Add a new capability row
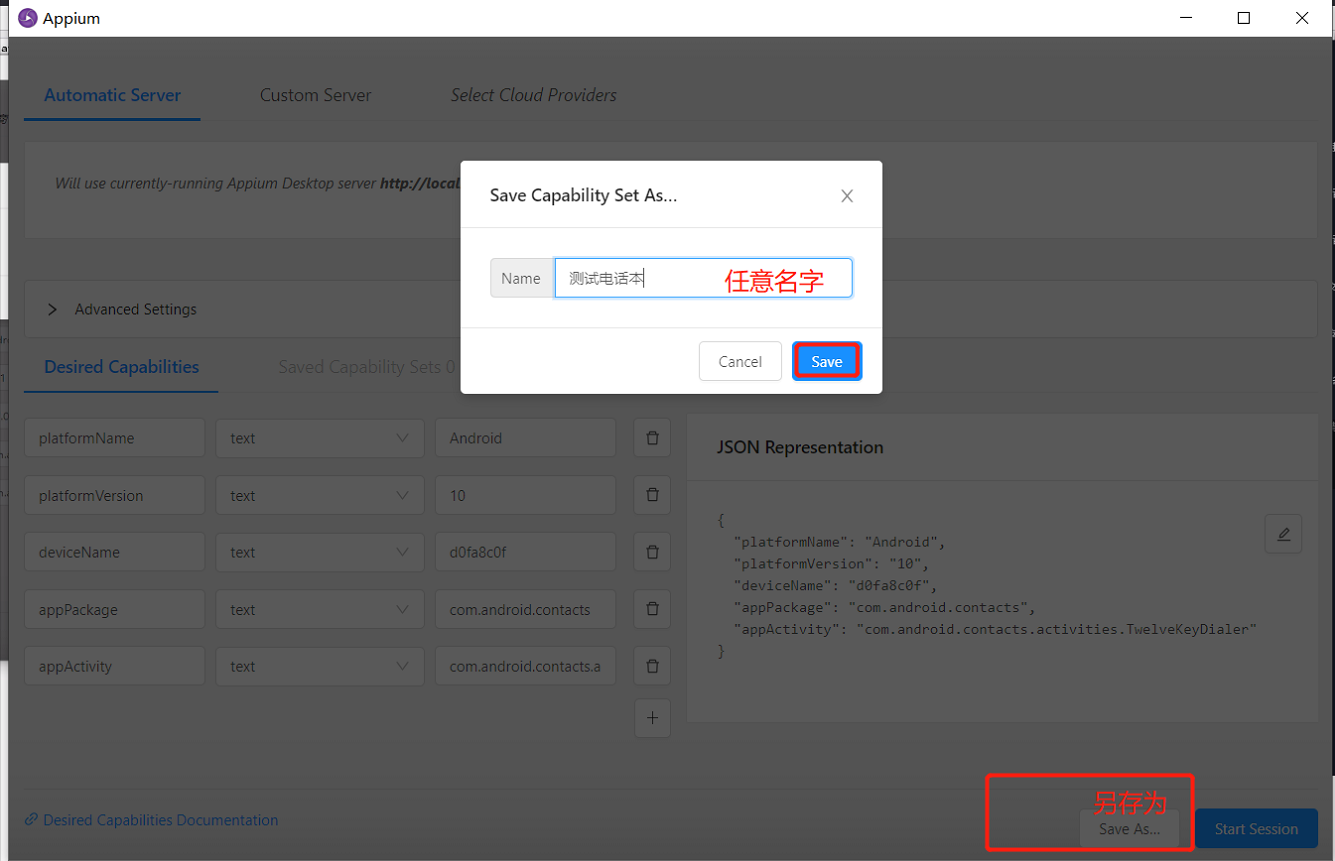The height and width of the screenshot is (861, 1335). tap(652, 718)
